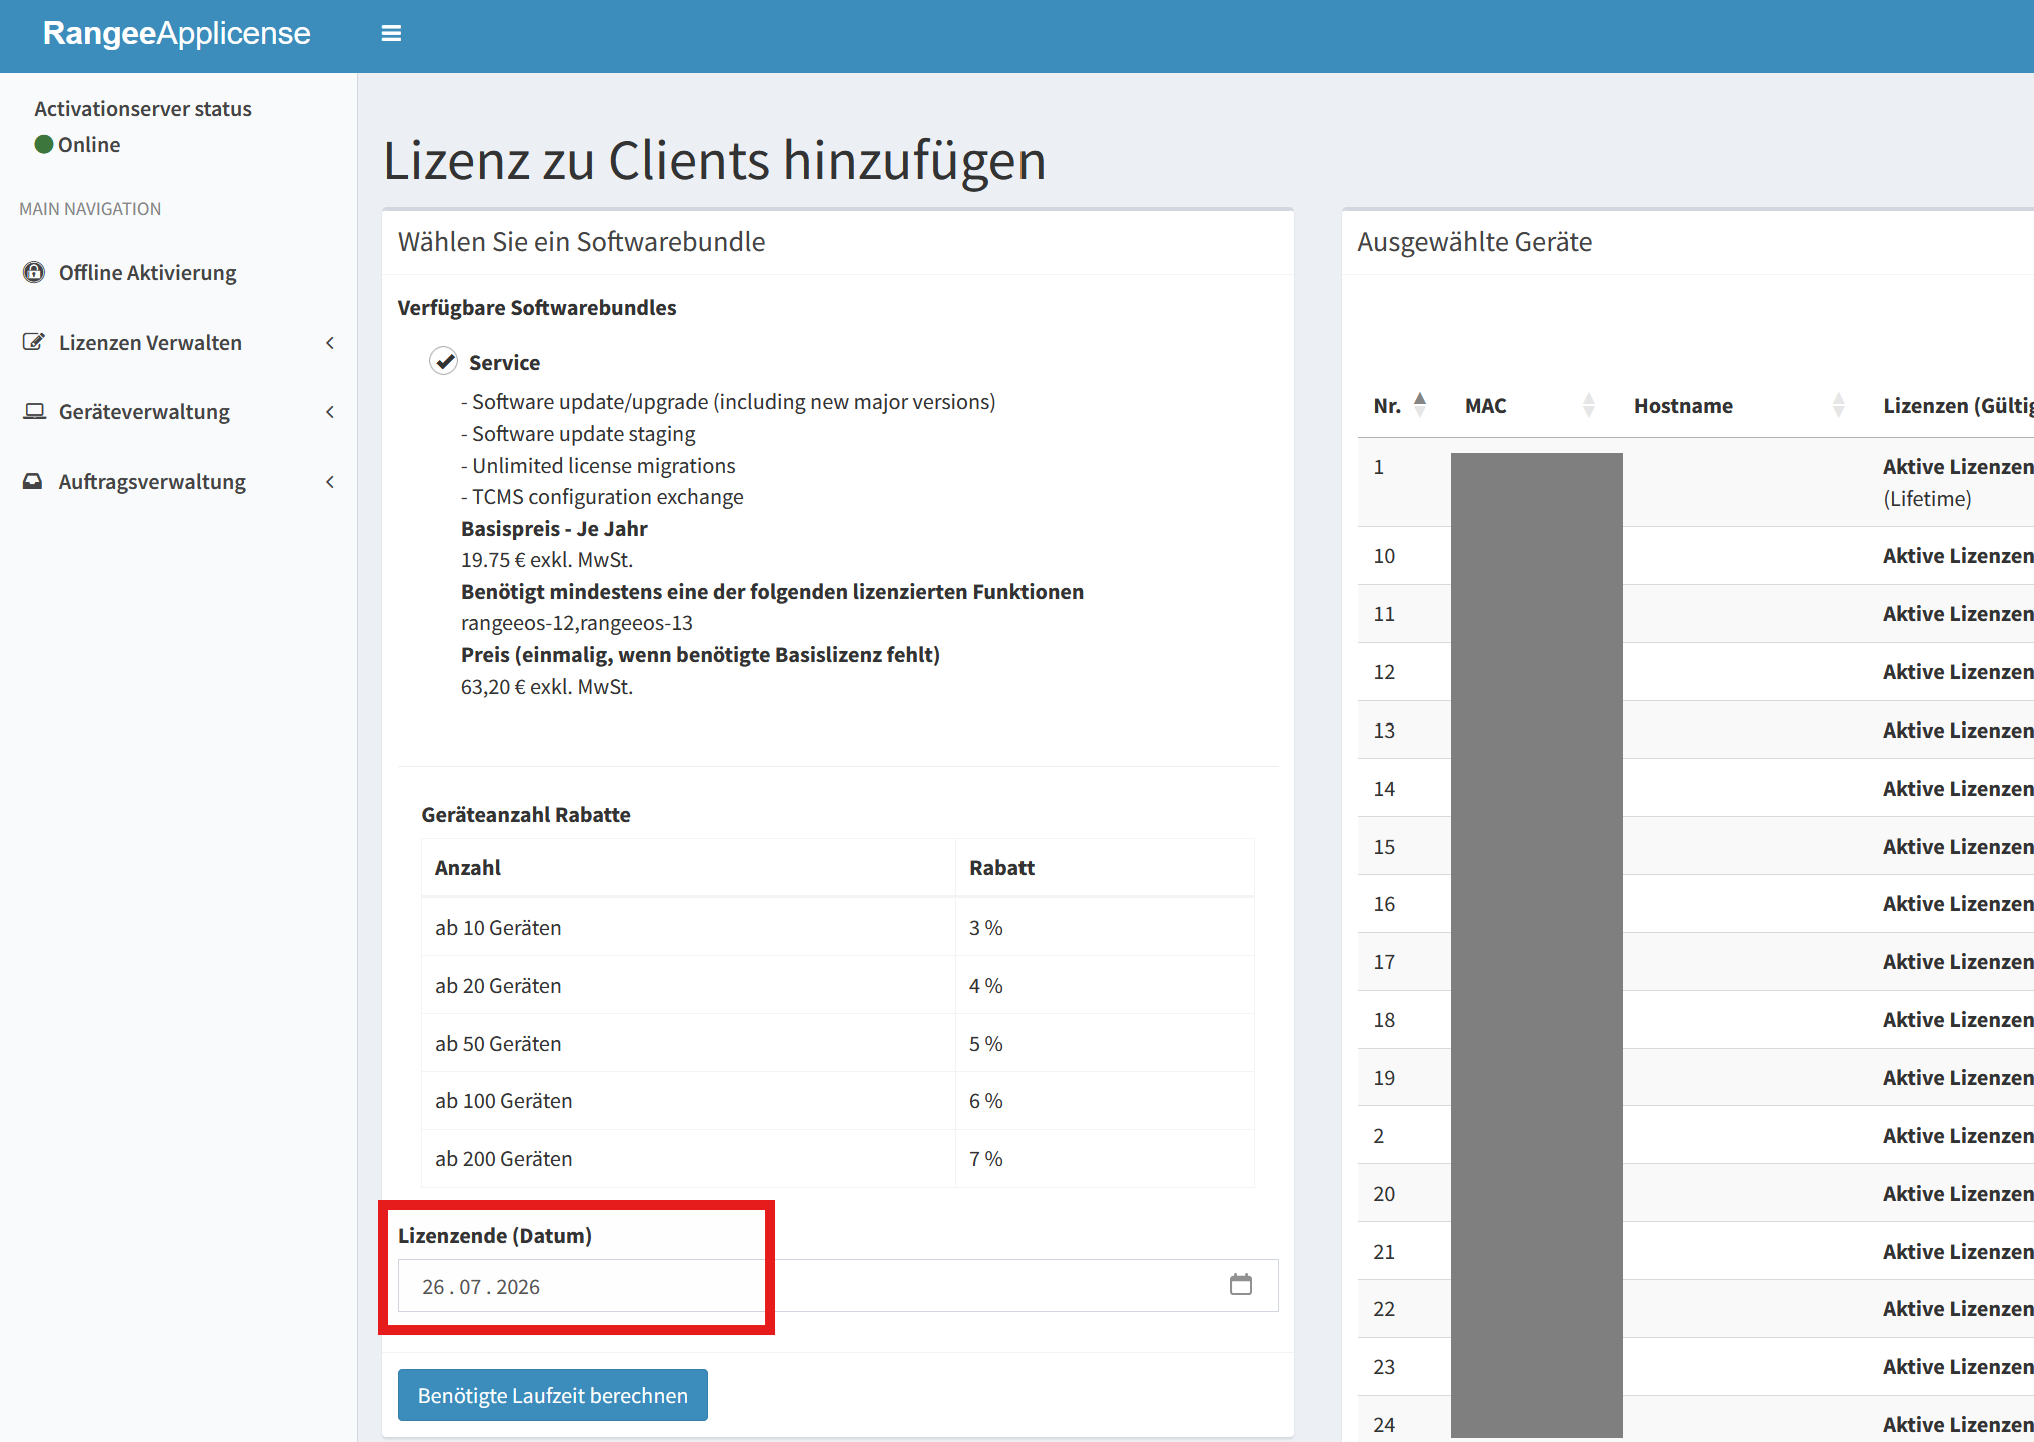Click Benötigte Laufzeit berechnen button

point(552,1395)
